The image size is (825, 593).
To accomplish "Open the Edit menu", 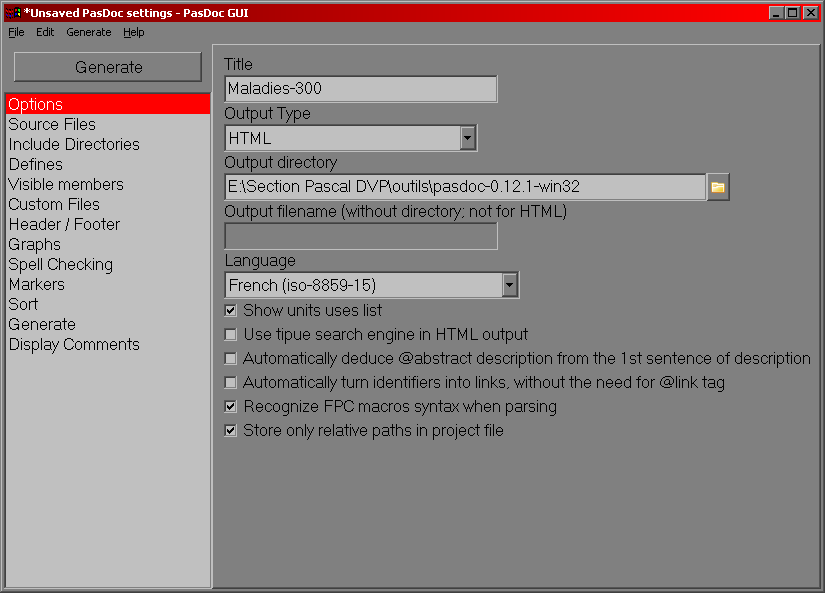I will click(x=45, y=32).
